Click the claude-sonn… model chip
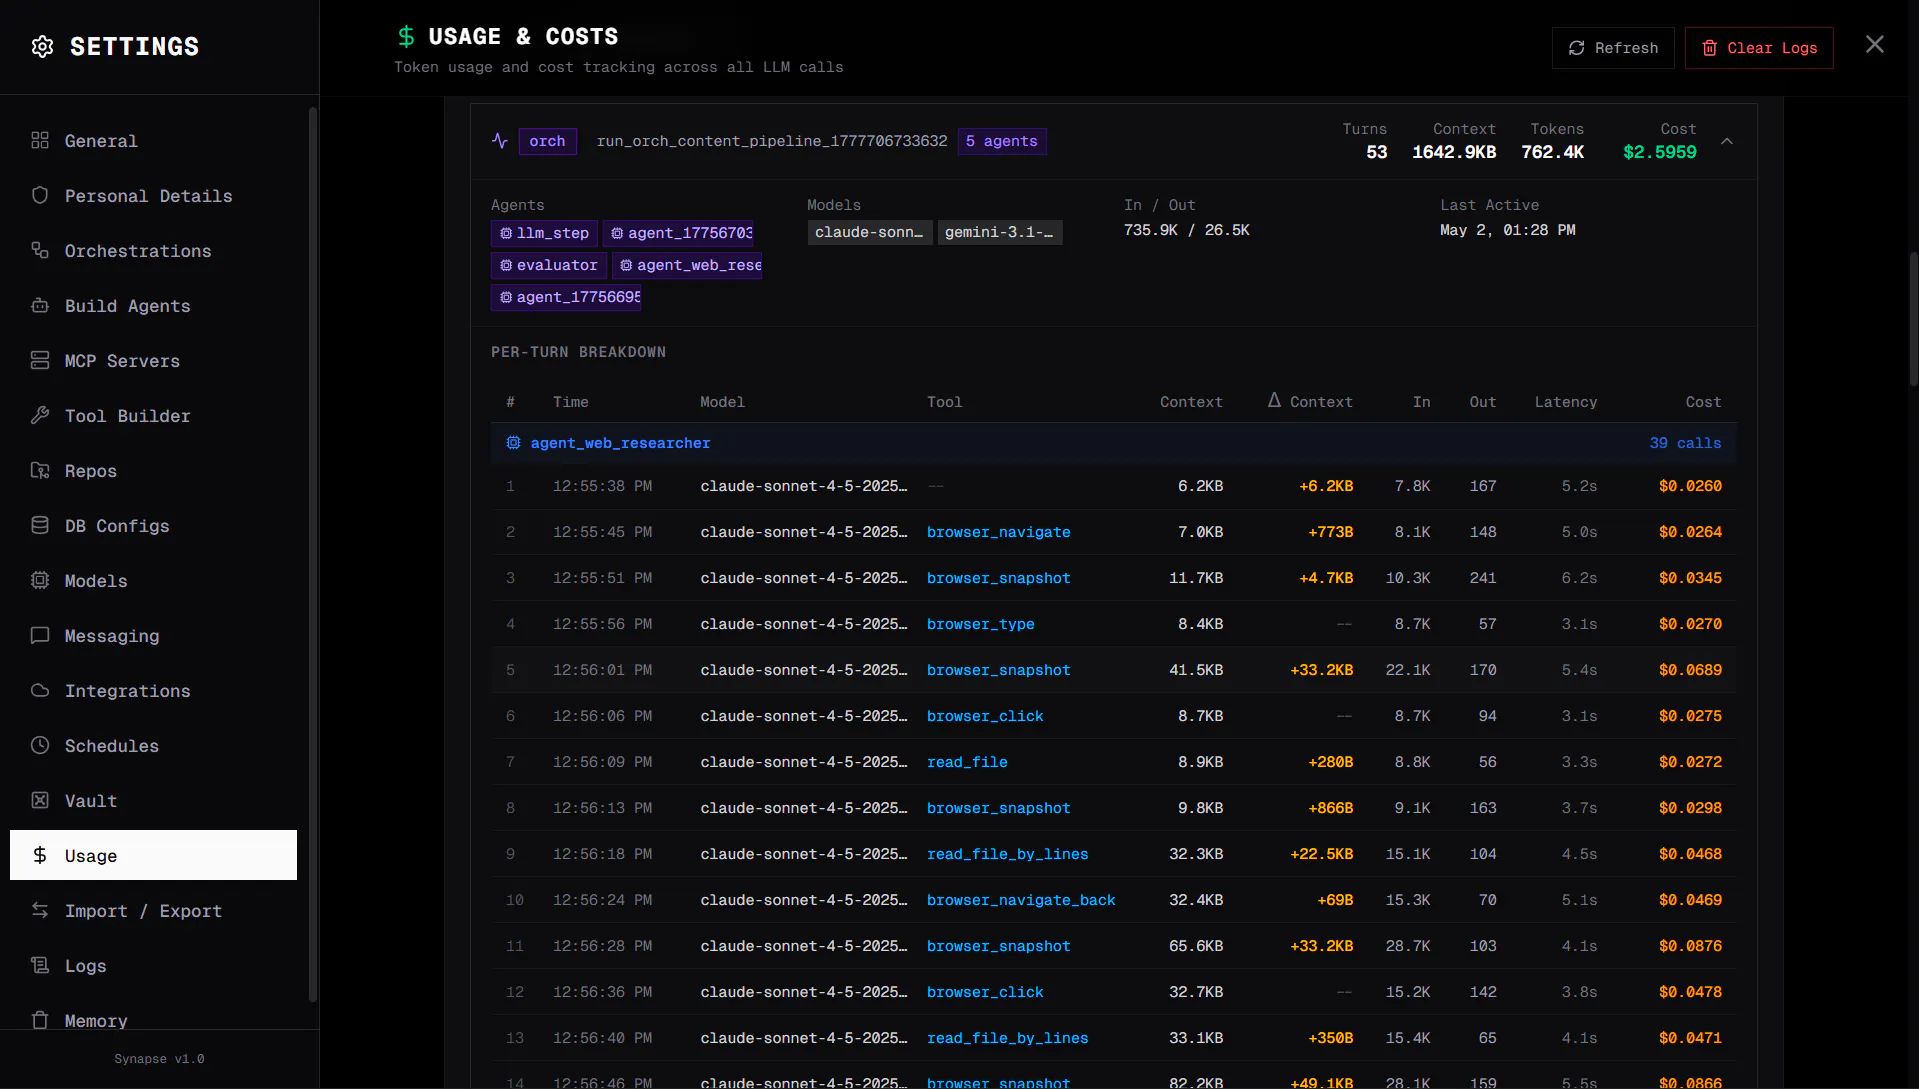Image resolution: width=1919 pixels, height=1089 pixels. coord(870,232)
